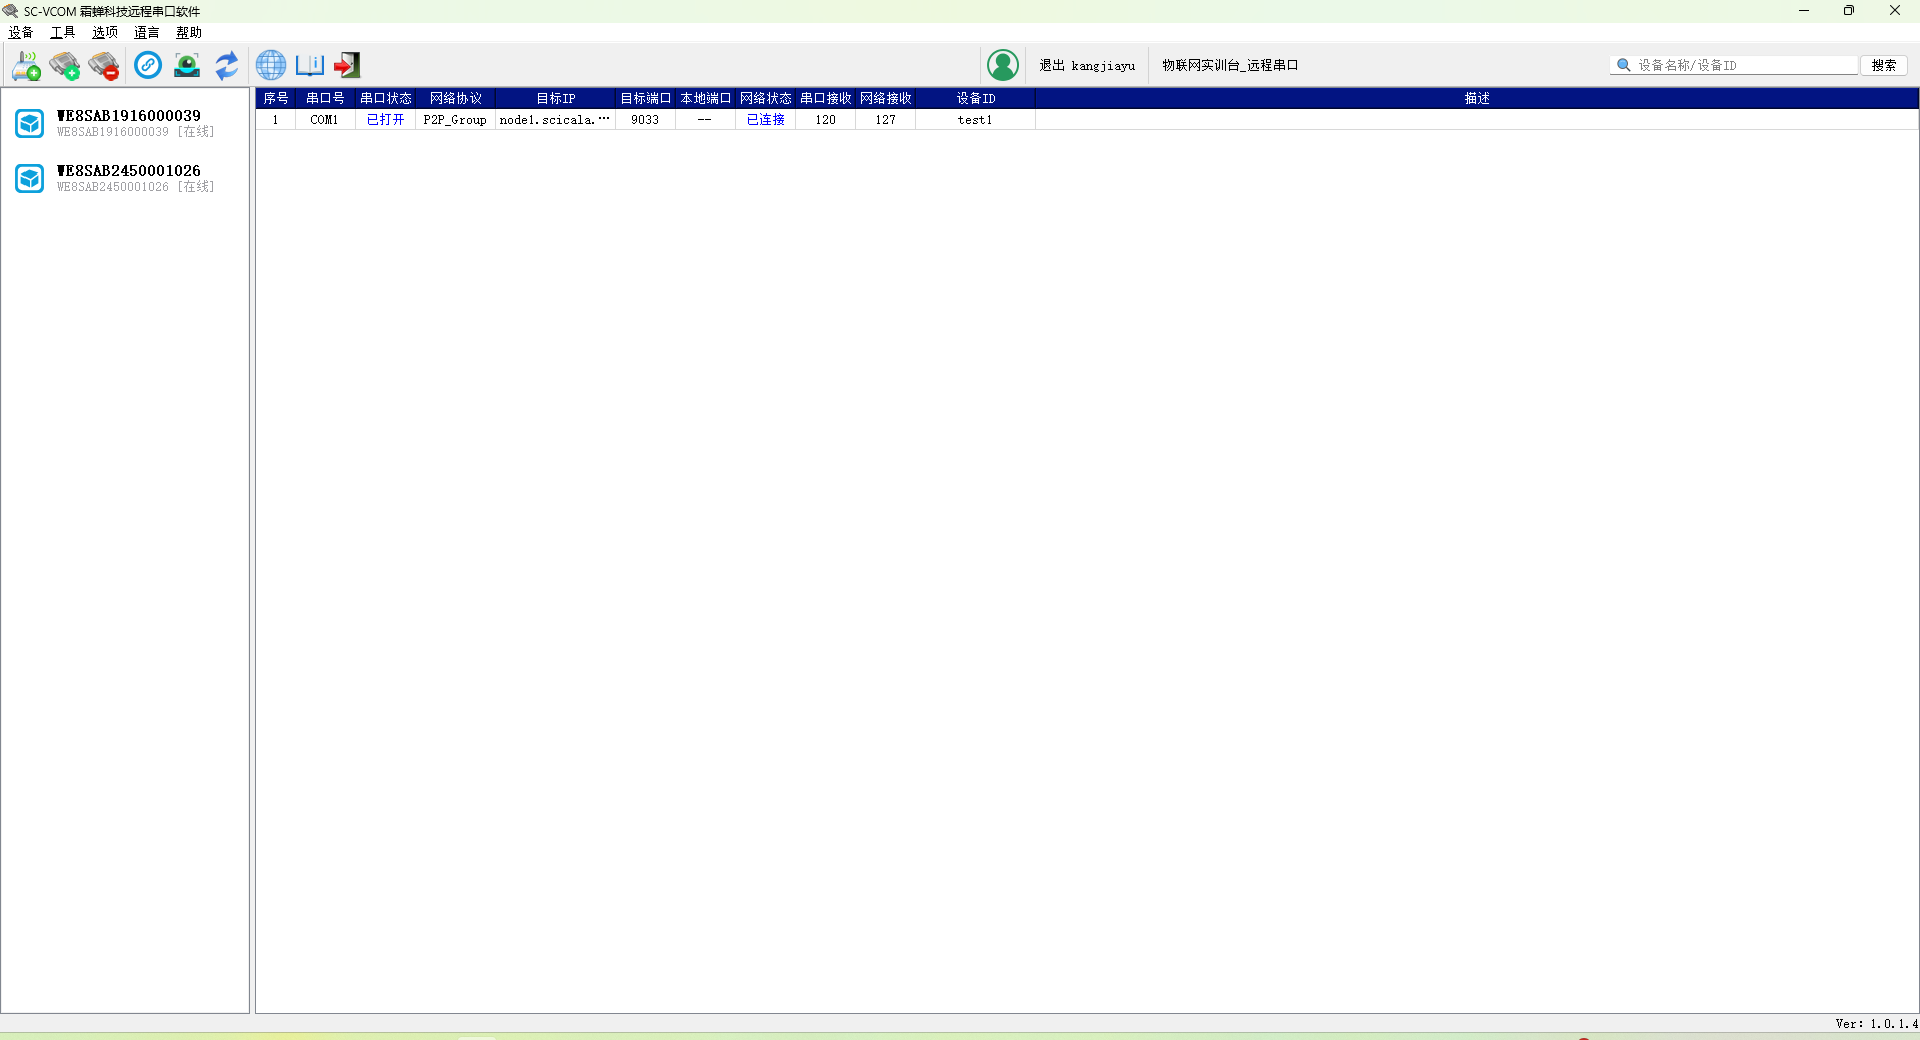
Task: Open the info book help icon
Action: [309, 66]
